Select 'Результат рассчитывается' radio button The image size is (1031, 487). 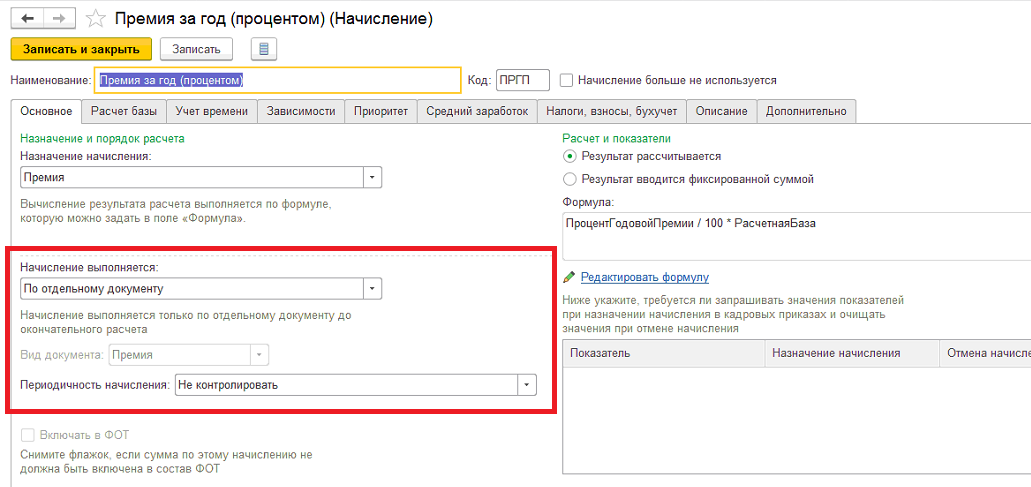569,156
